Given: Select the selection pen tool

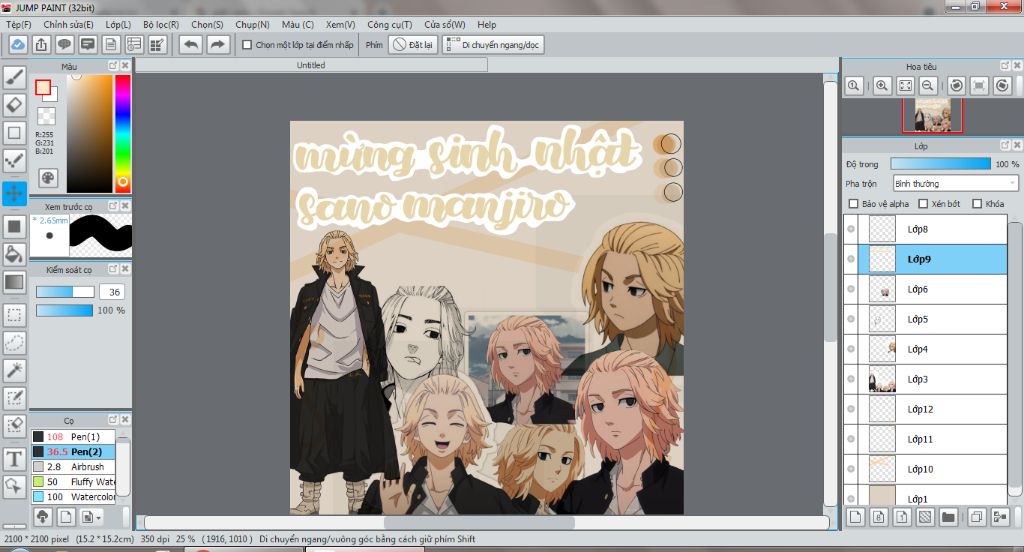Looking at the screenshot, I should (14, 398).
